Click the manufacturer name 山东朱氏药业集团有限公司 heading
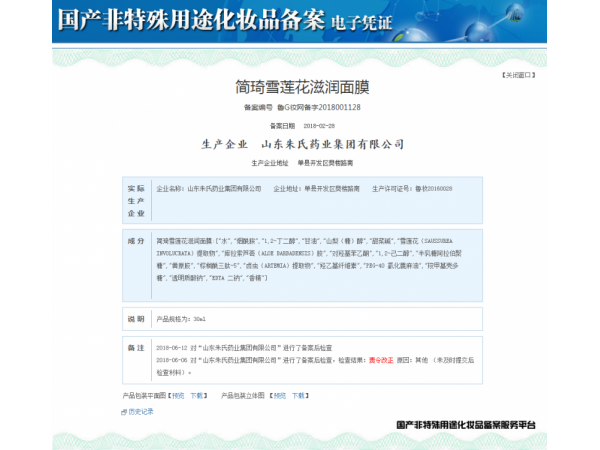The height and width of the screenshot is (450, 600). (333, 144)
